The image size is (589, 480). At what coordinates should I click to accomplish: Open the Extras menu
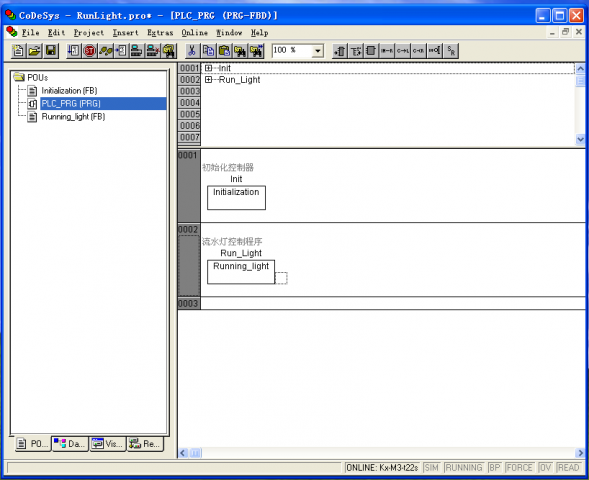160,33
